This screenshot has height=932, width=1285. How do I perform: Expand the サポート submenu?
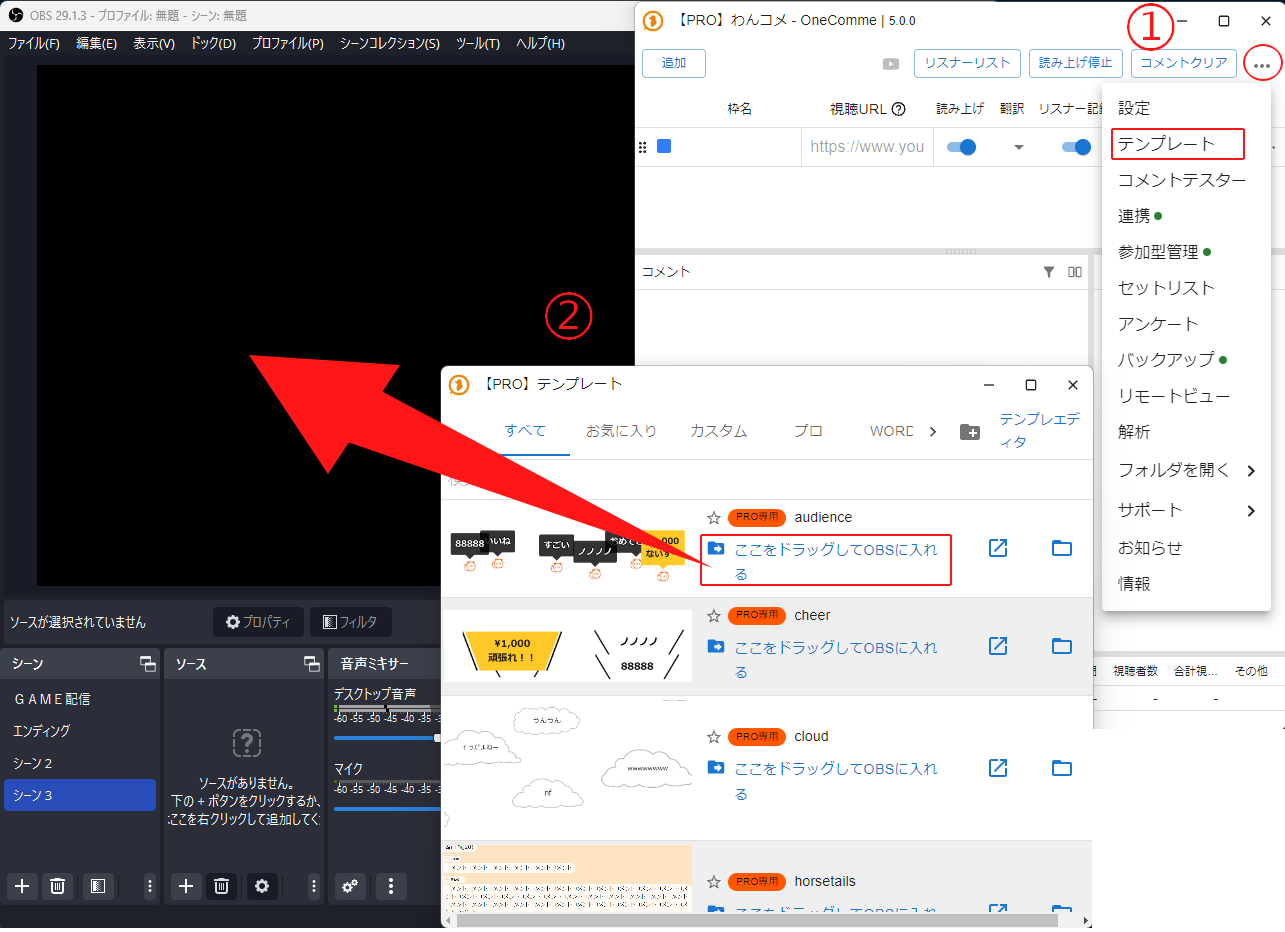[x=1250, y=511]
